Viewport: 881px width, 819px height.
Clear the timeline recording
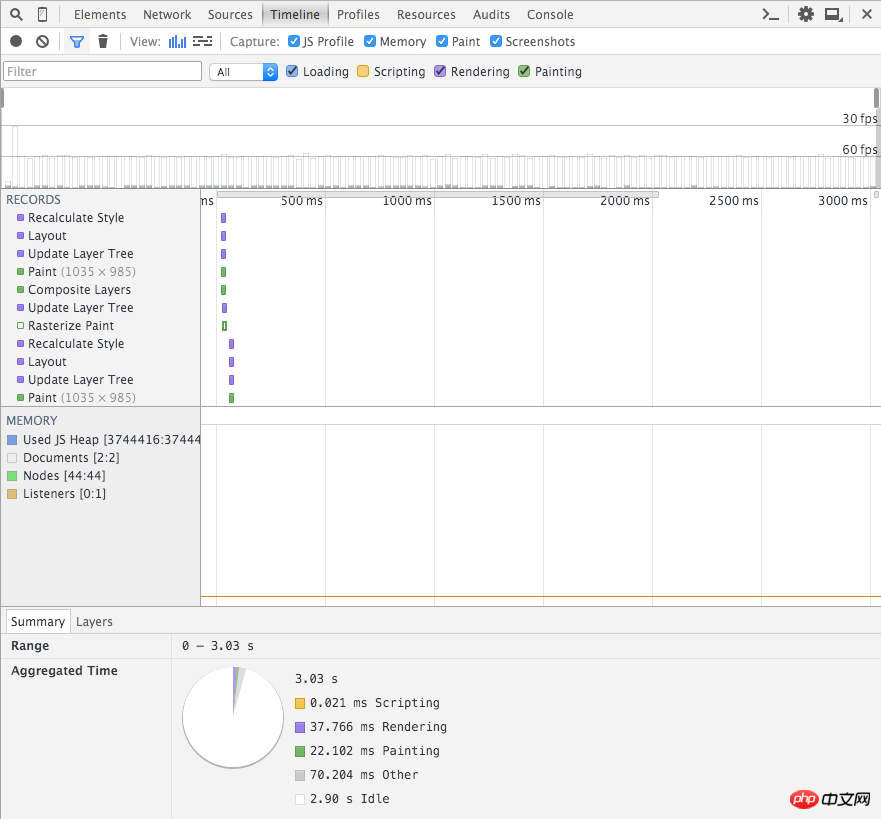pos(42,42)
